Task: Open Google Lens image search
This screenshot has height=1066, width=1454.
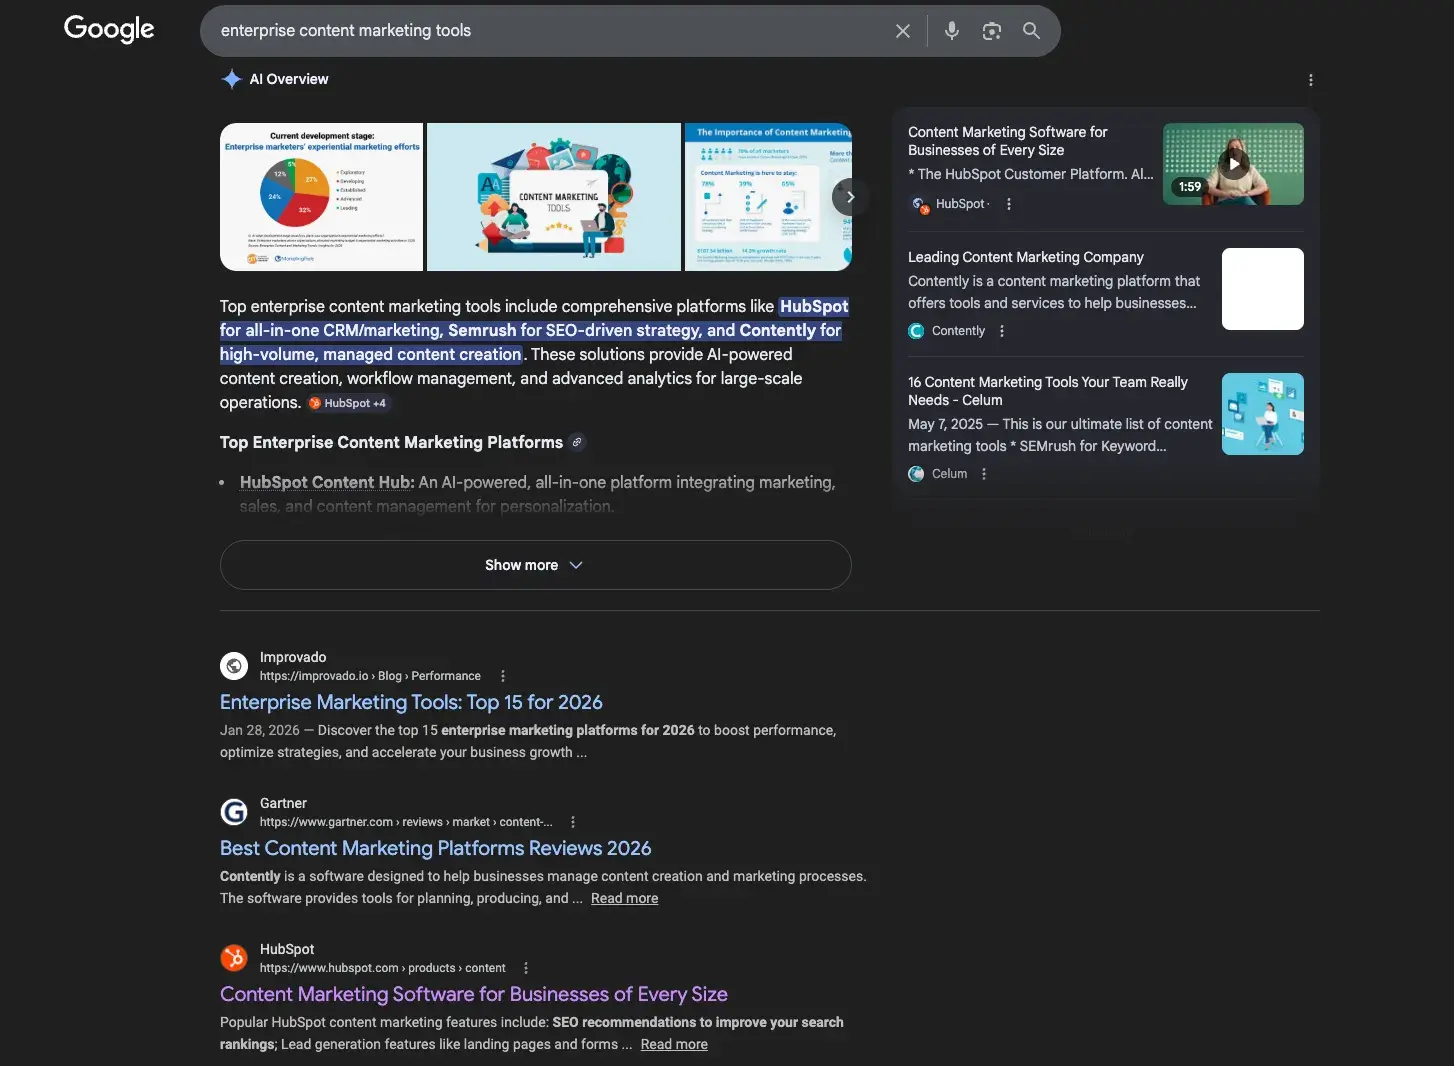Action: click(x=991, y=31)
